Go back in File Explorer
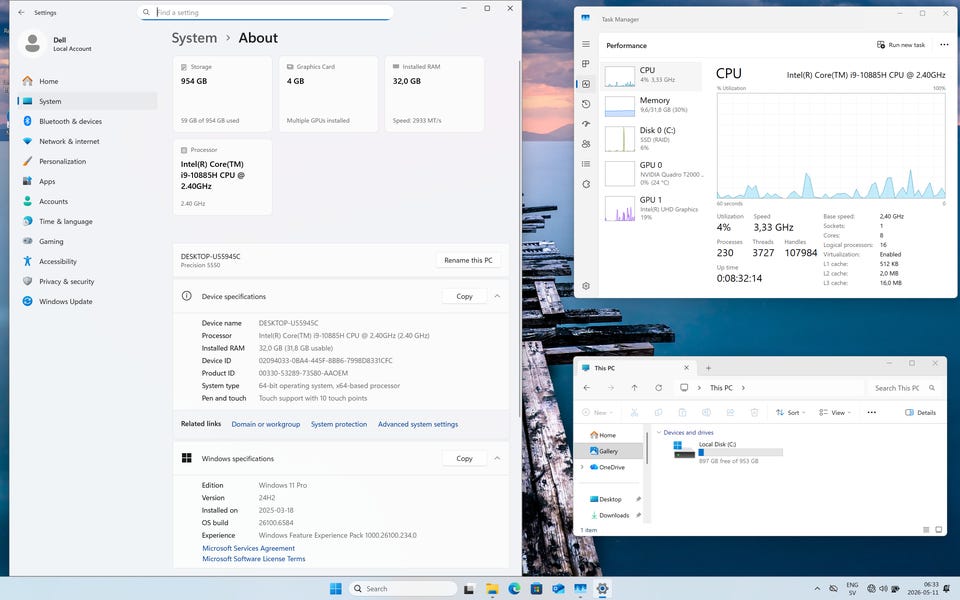The image size is (960, 600). 587,388
